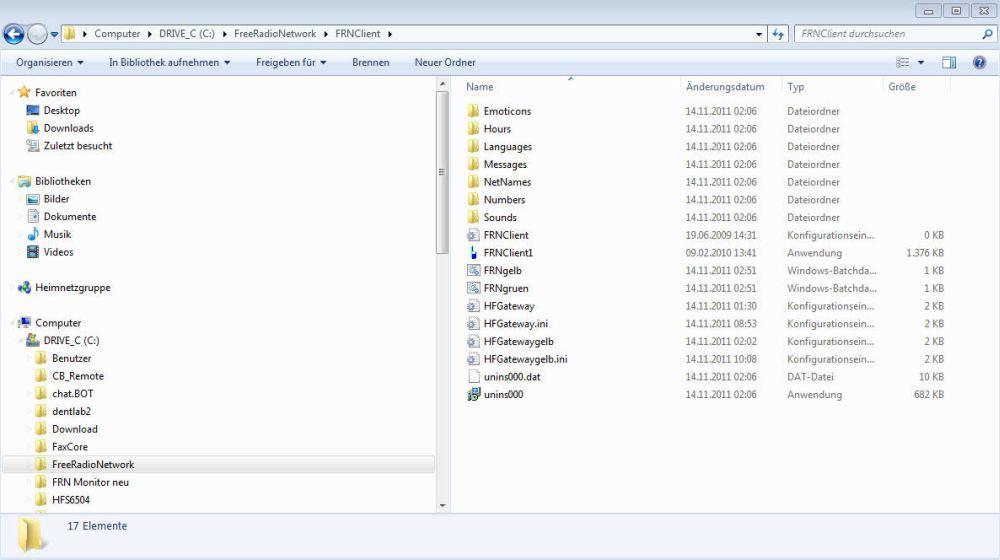Open 'Zuletzt besucht' in navigation pane
The width and height of the screenshot is (1000, 560).
click(x=77, y=146)
